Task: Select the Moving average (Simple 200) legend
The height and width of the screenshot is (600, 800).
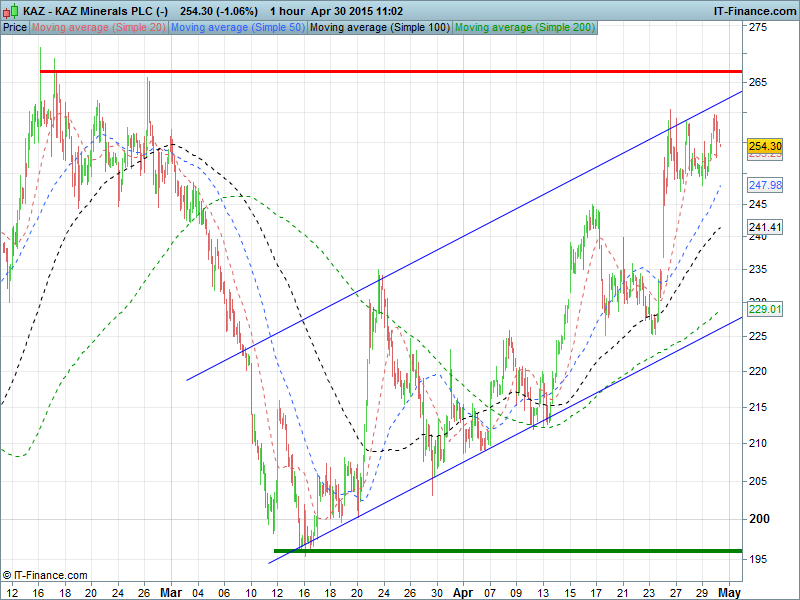Action: (524, 28)
